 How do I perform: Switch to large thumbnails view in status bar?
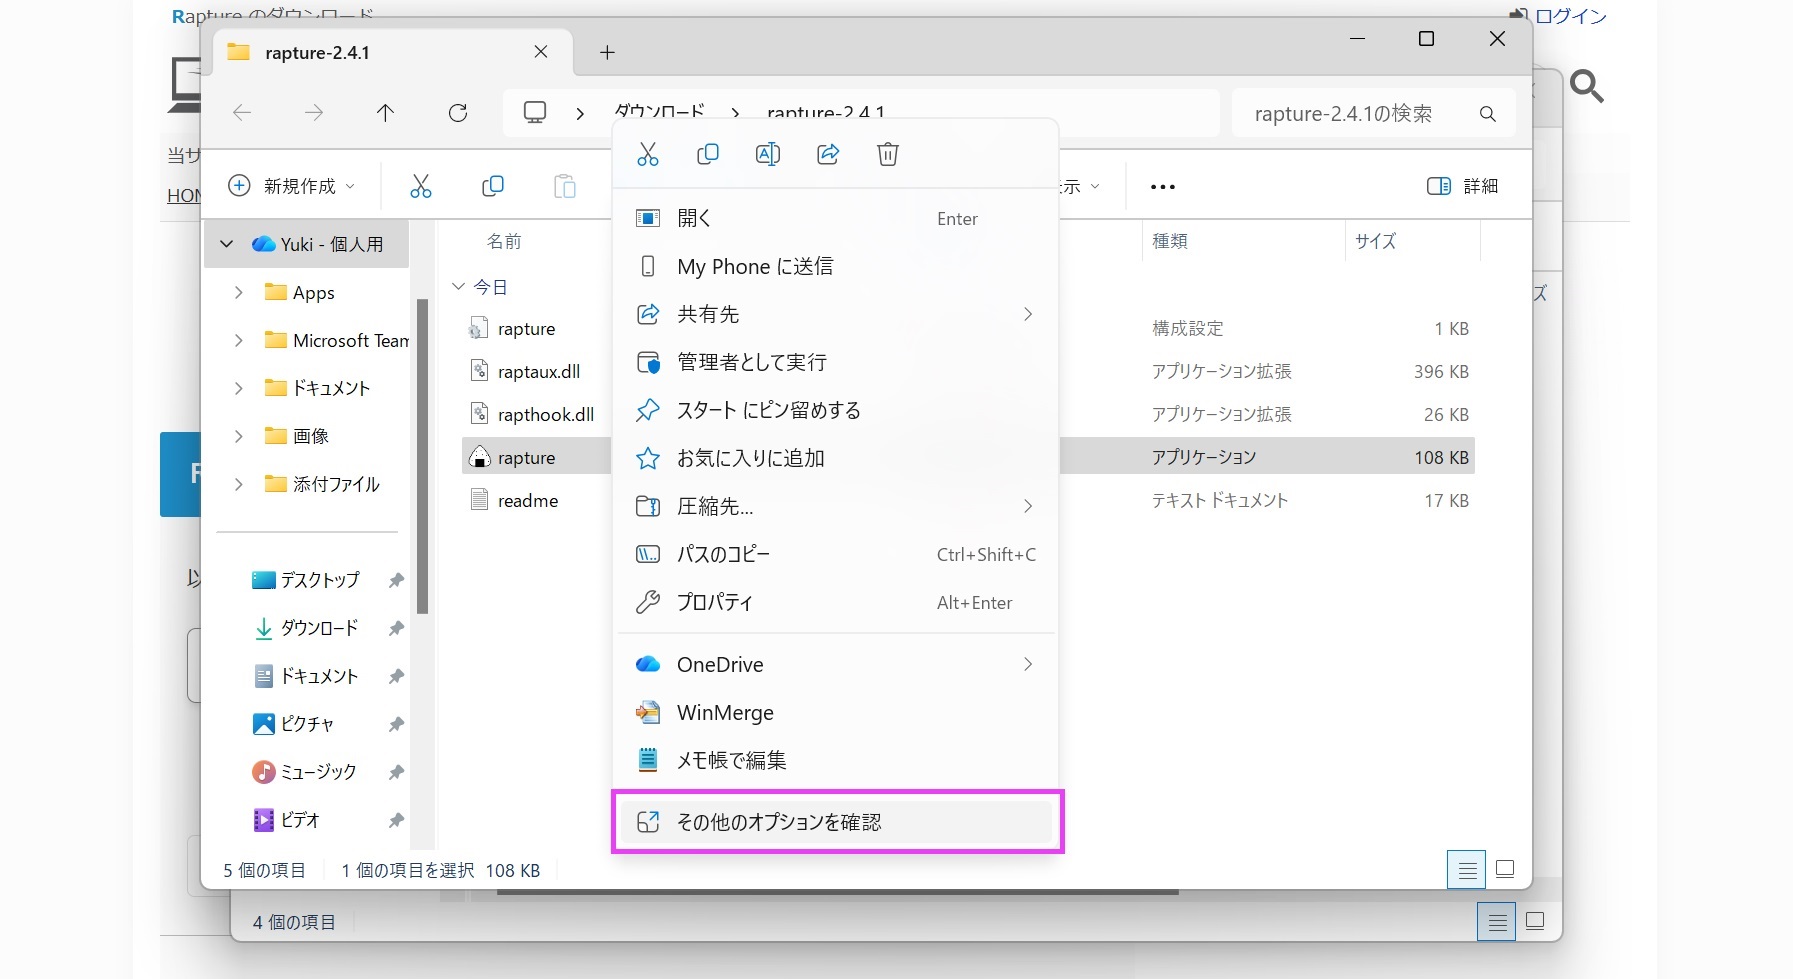point(1505,870)
